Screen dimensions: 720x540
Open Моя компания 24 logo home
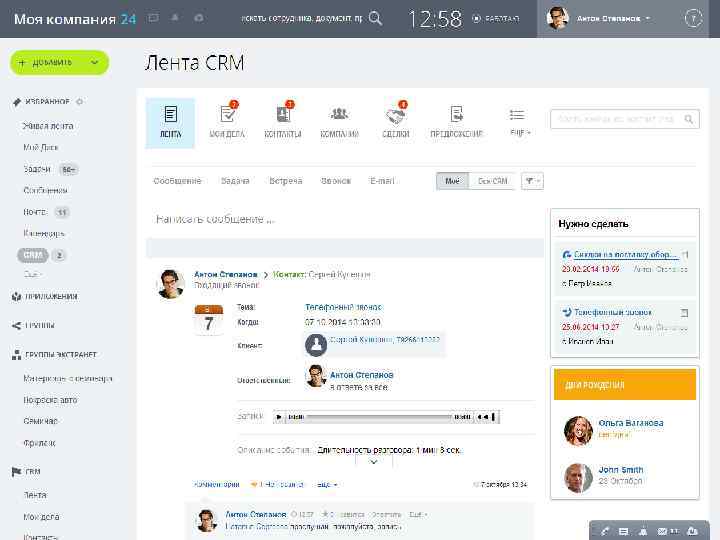(75, 19)
